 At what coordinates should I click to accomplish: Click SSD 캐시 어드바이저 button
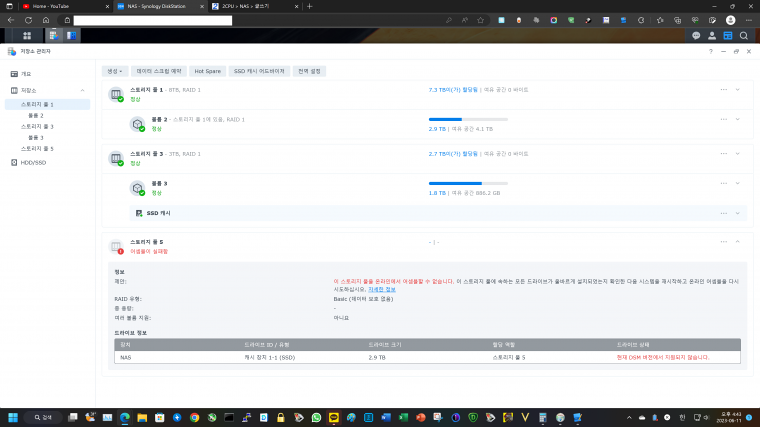point(259,71)
